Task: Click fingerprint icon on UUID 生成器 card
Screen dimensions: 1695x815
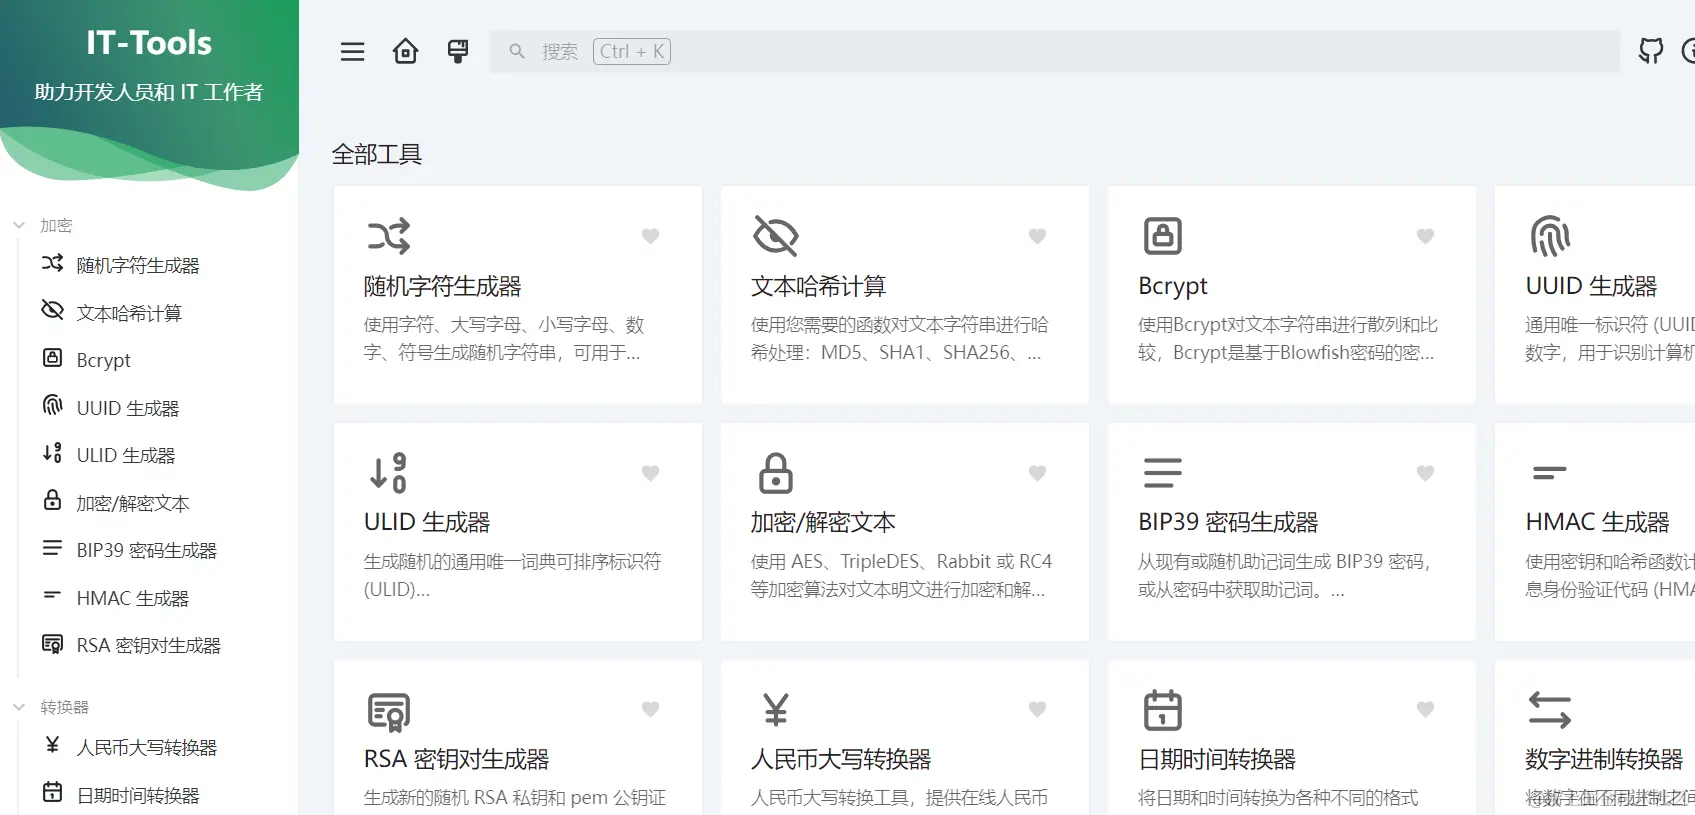Action: [1550, 236]
